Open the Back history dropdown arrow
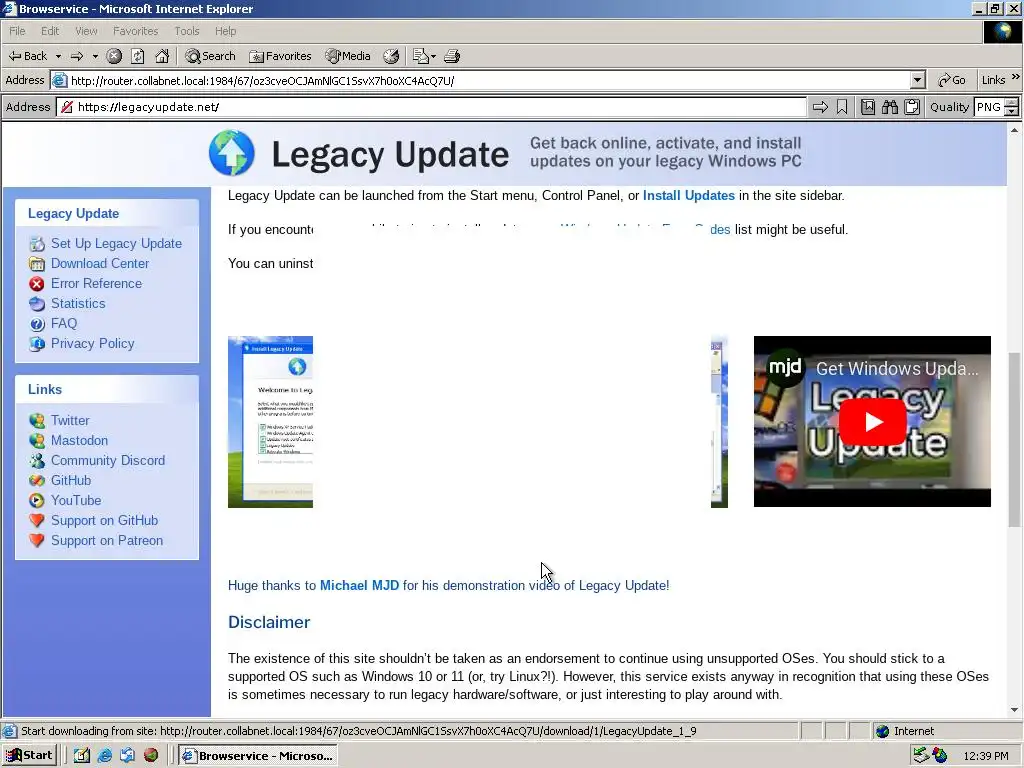This screenshot has width=1024, height=768. click(58, 56)
